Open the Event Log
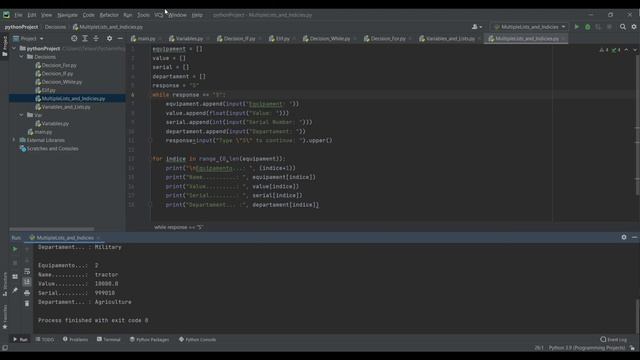Image resolution: width=640 pixels, height=360 pixels. pyautogui.click(x=613, y=340)
